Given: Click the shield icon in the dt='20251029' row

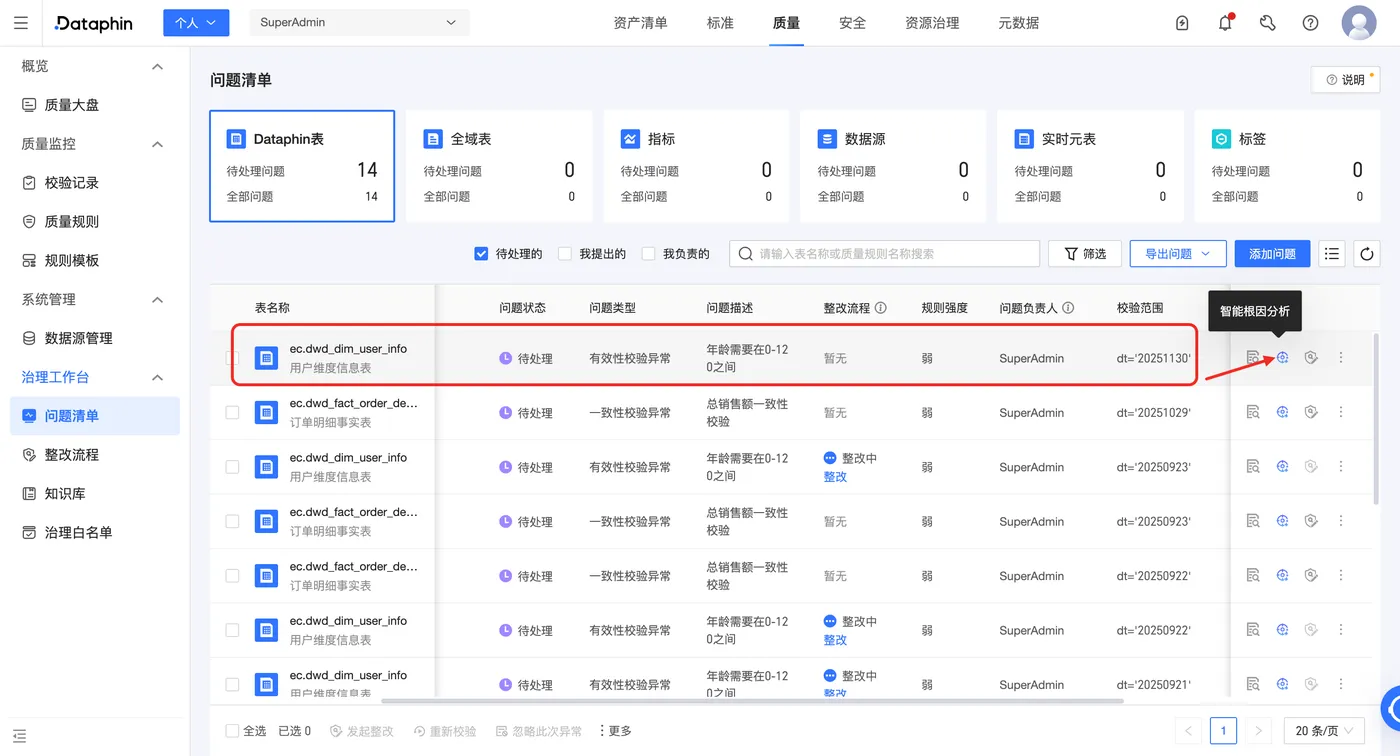Looking at the screenshot, I should tap(1311, 412).
